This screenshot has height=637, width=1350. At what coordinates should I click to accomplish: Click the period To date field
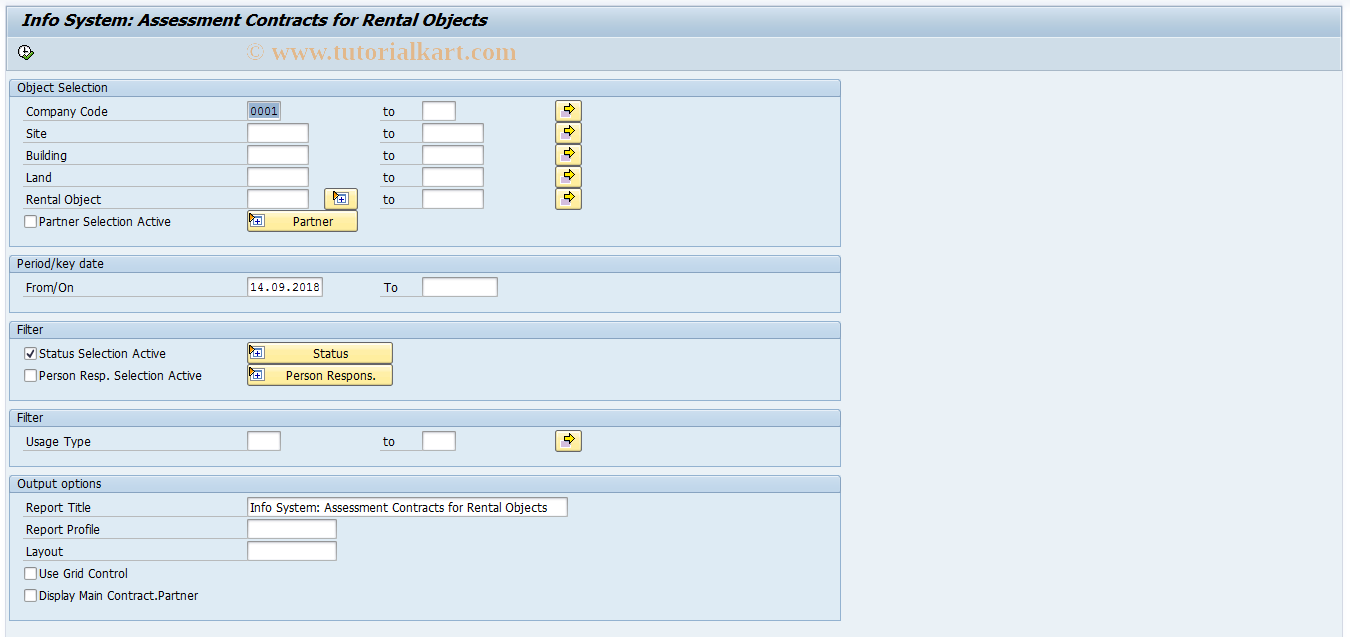tap(460, 287)
